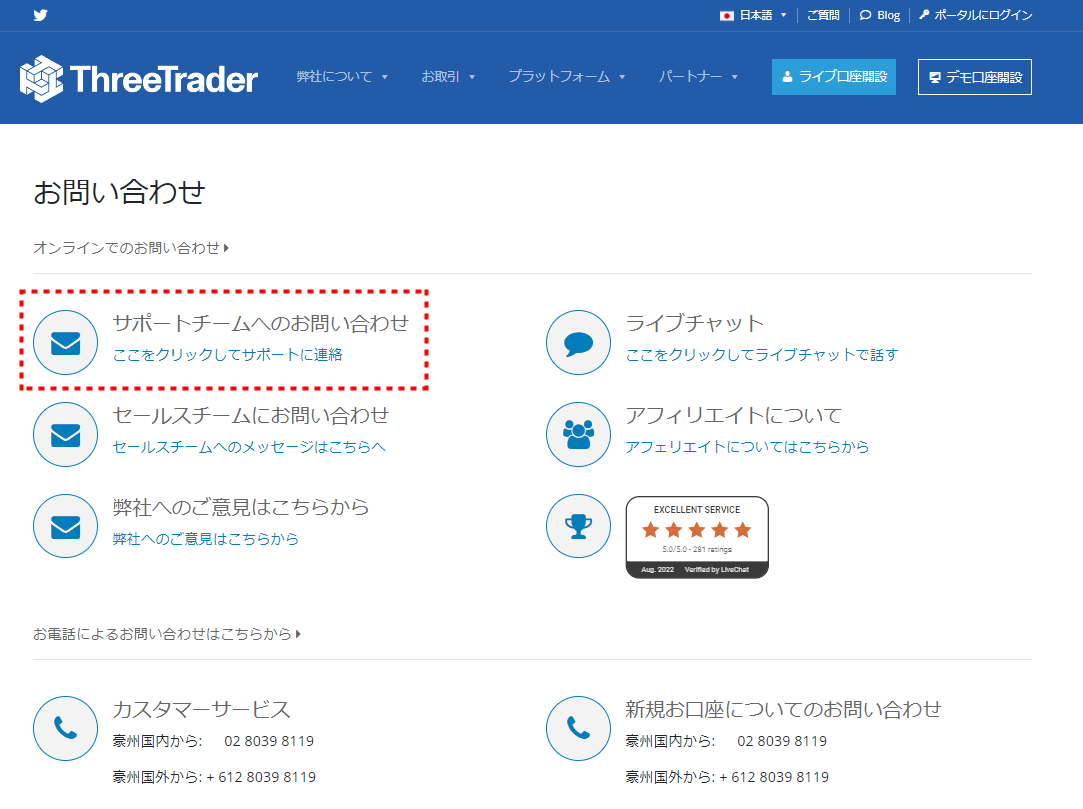Click カスタマーサービス number 02 8039 8119
This screenshot has width=1083, height=809.
(x=269, y=741)
